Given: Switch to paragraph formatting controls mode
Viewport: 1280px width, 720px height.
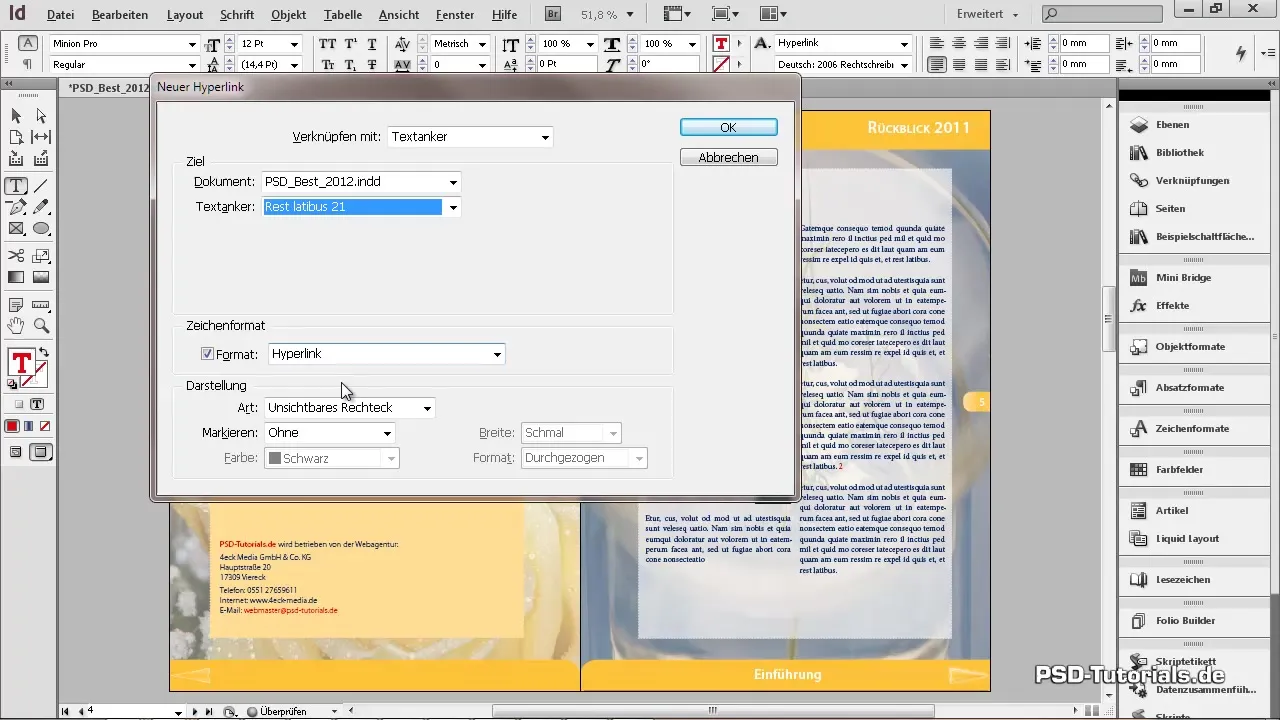Looking at the screenshot, I should [x=28, y=64].
